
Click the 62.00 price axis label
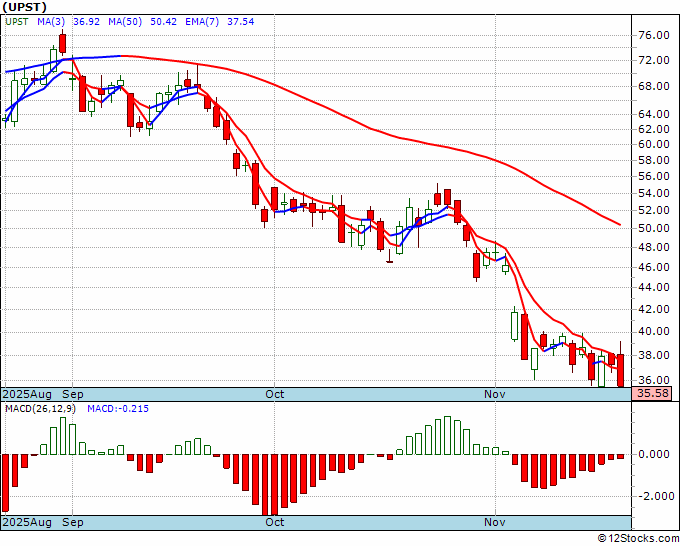tap(654, 129)
